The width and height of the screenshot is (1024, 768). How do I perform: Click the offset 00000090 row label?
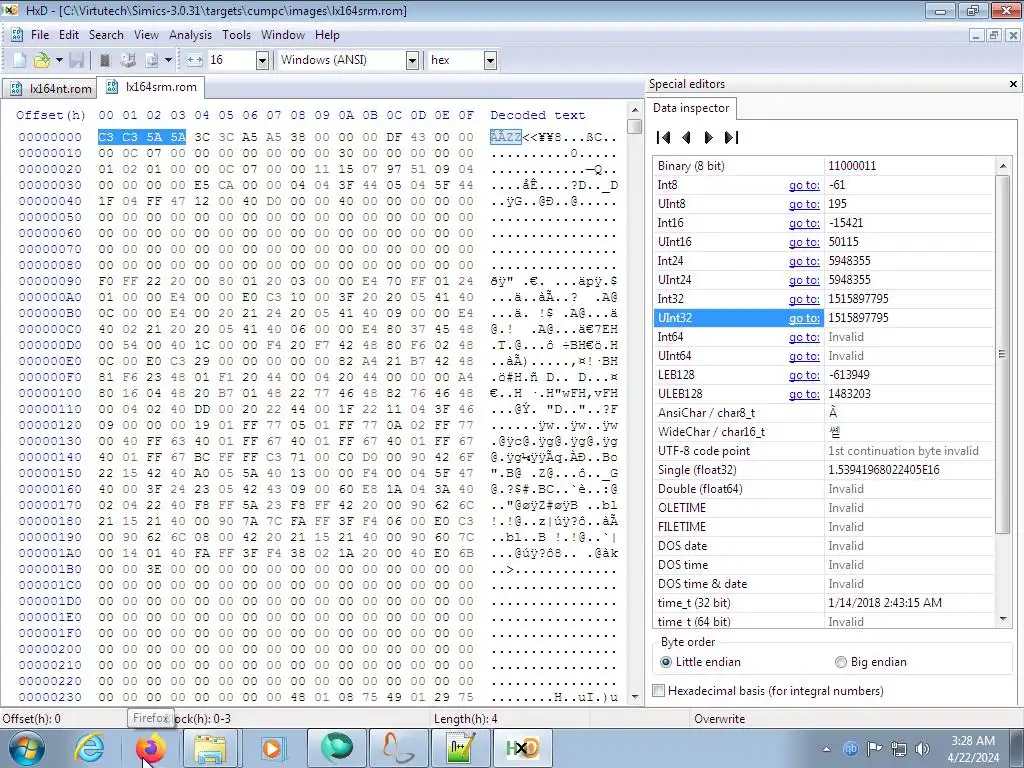tap(50, 281)
